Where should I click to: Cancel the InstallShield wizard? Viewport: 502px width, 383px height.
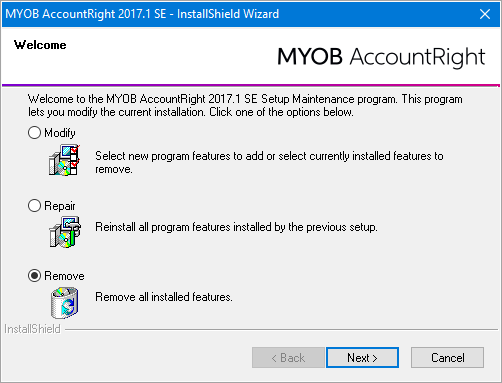click(x=447, y=358)
